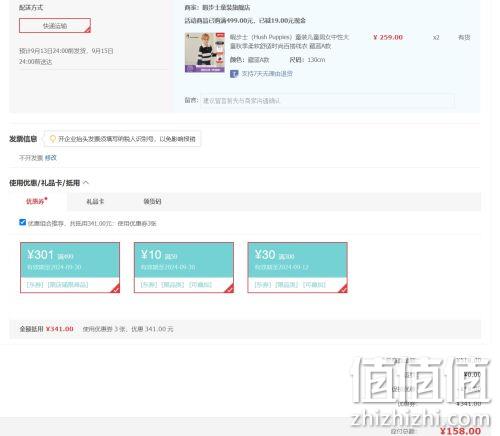Switch to the 领货码 tab
The height and width of the screenshot is (436, 500).
click(152, 201)
